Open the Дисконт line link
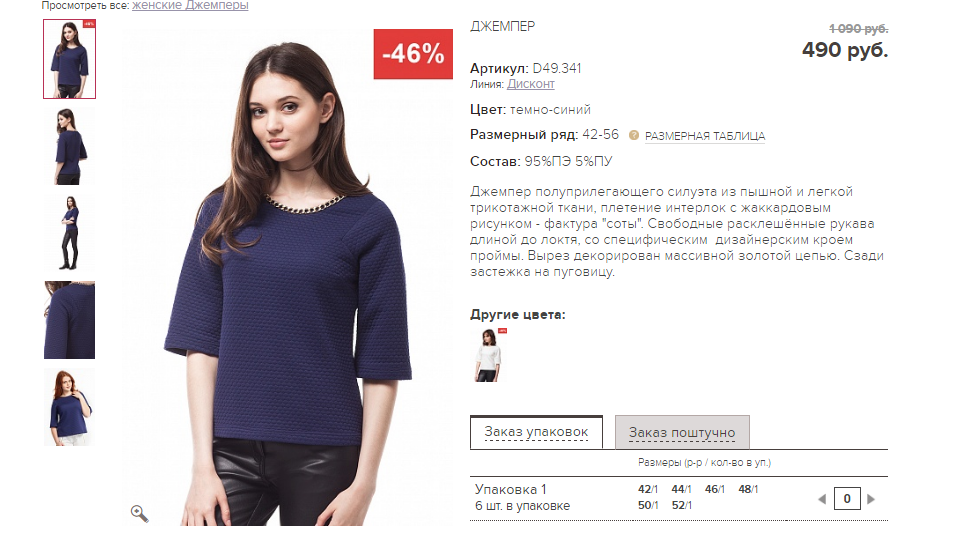974x542 pixels. click(530, 84)
